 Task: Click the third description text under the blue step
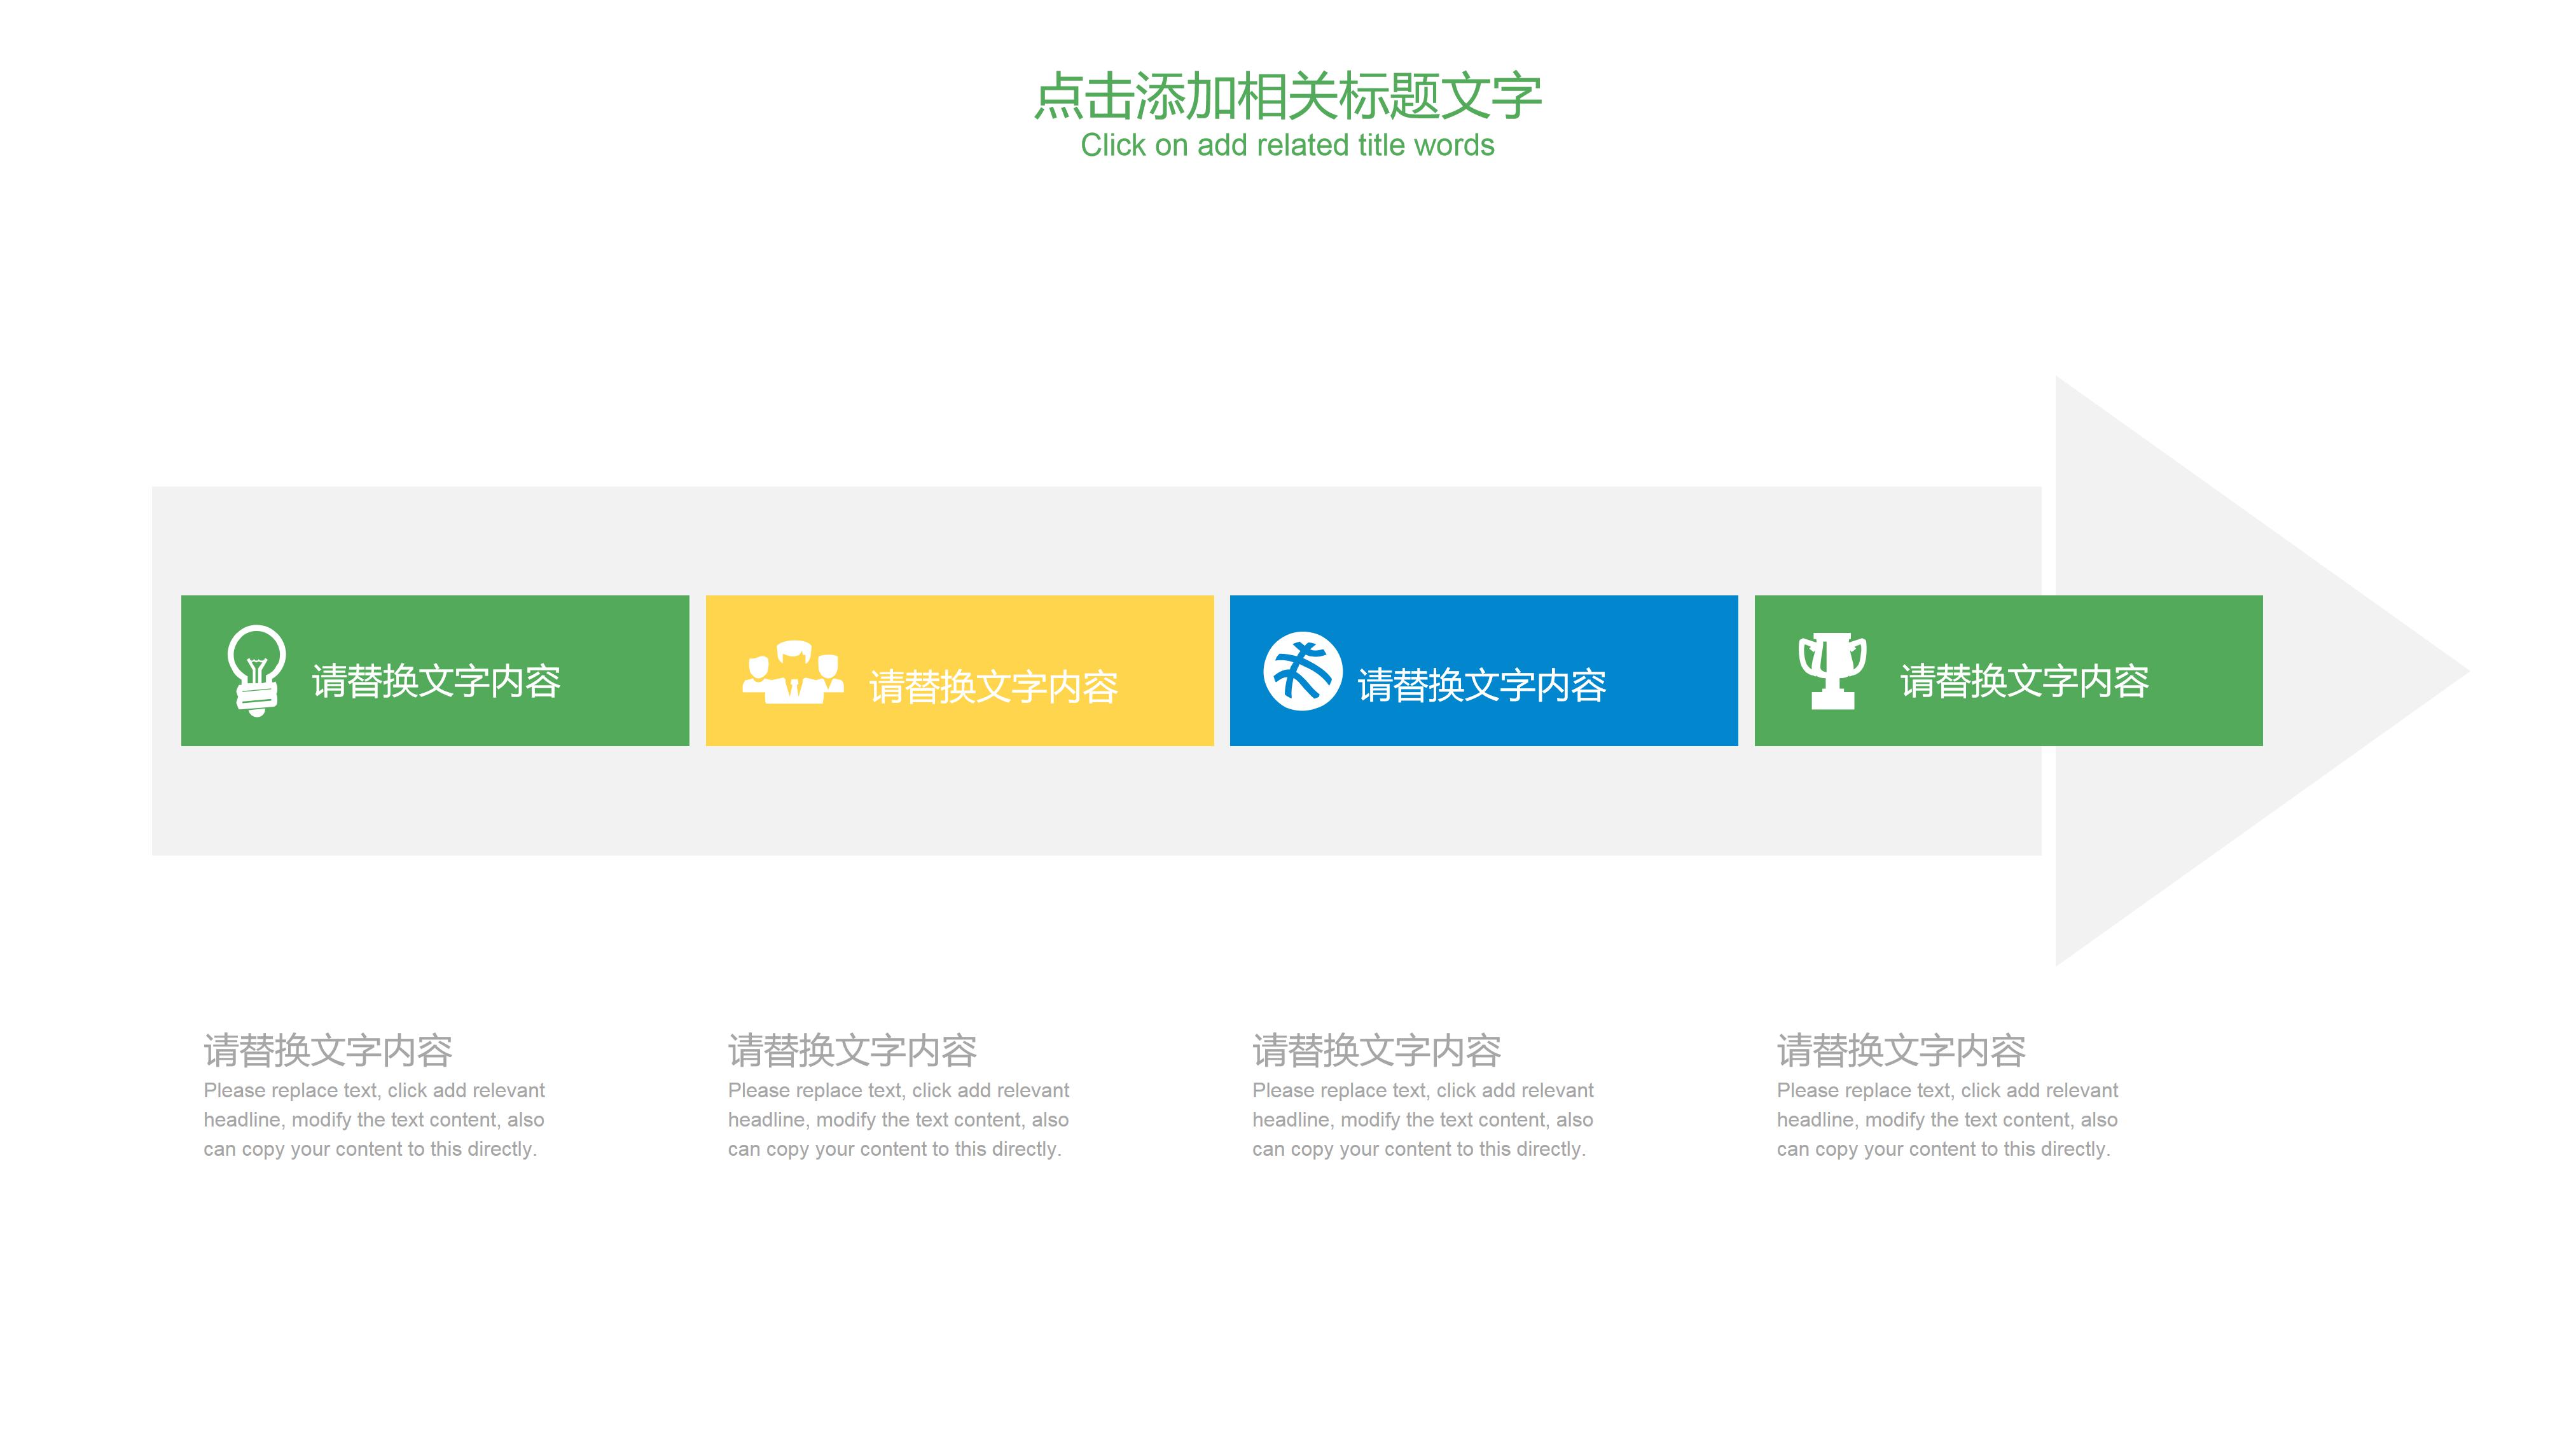[1421, 1120]
